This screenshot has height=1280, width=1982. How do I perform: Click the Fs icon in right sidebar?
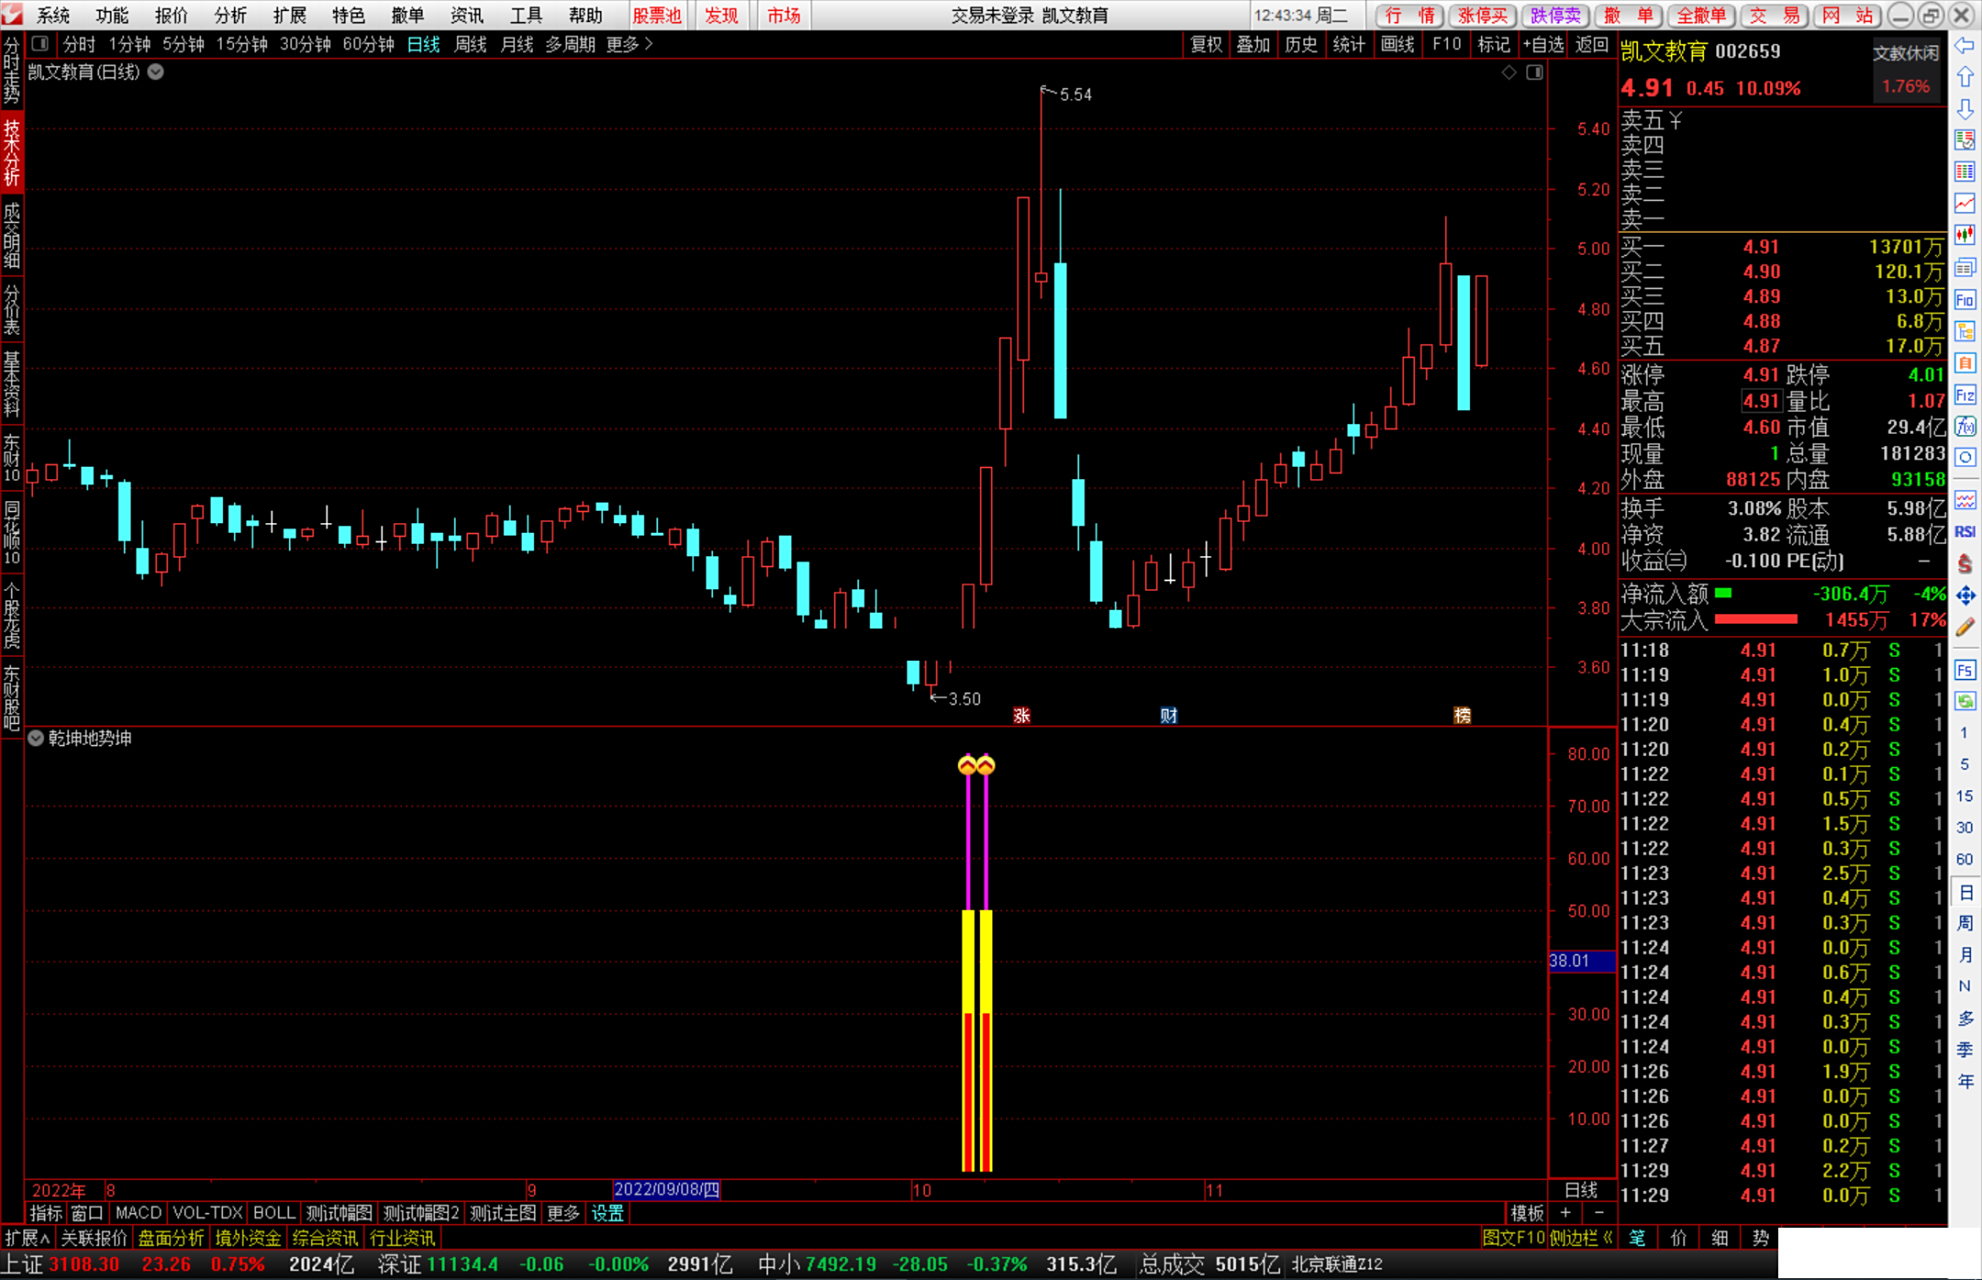click(x=1965, y=670)
